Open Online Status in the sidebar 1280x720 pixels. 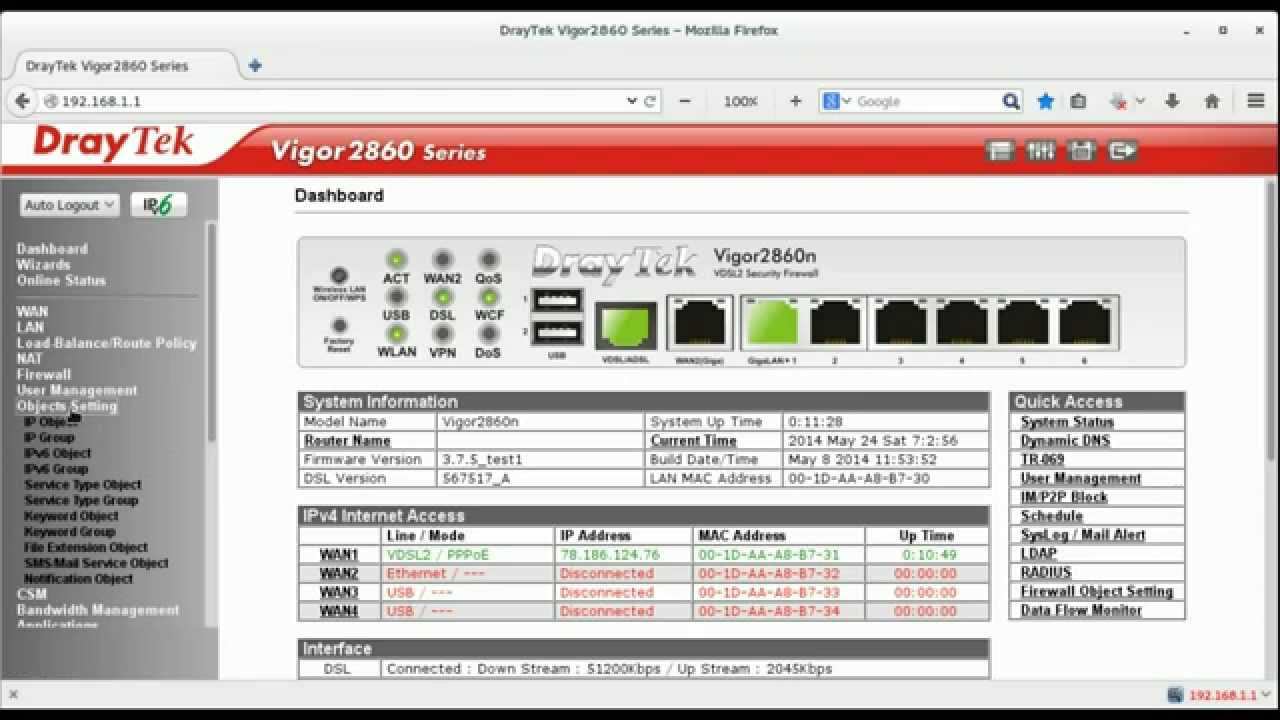[61, 281]
